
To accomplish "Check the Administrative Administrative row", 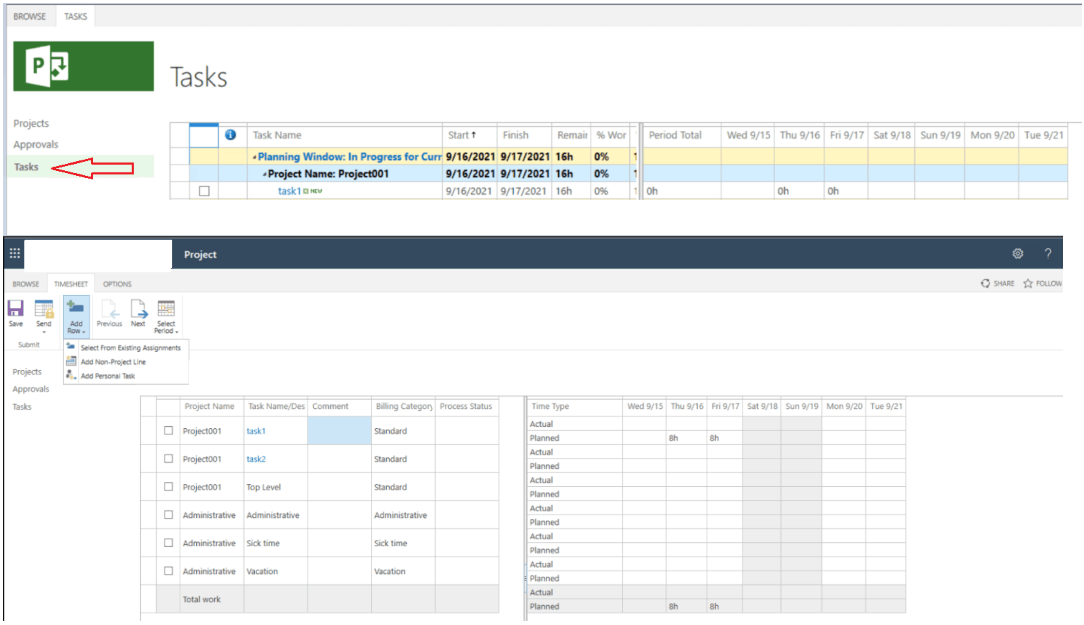I will tap(168, 514).
